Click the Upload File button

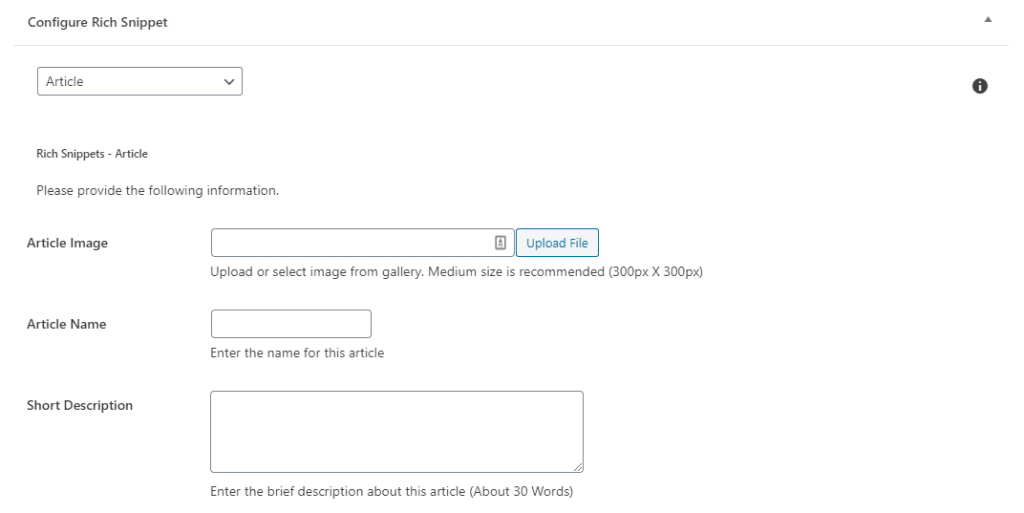(557, 243)
